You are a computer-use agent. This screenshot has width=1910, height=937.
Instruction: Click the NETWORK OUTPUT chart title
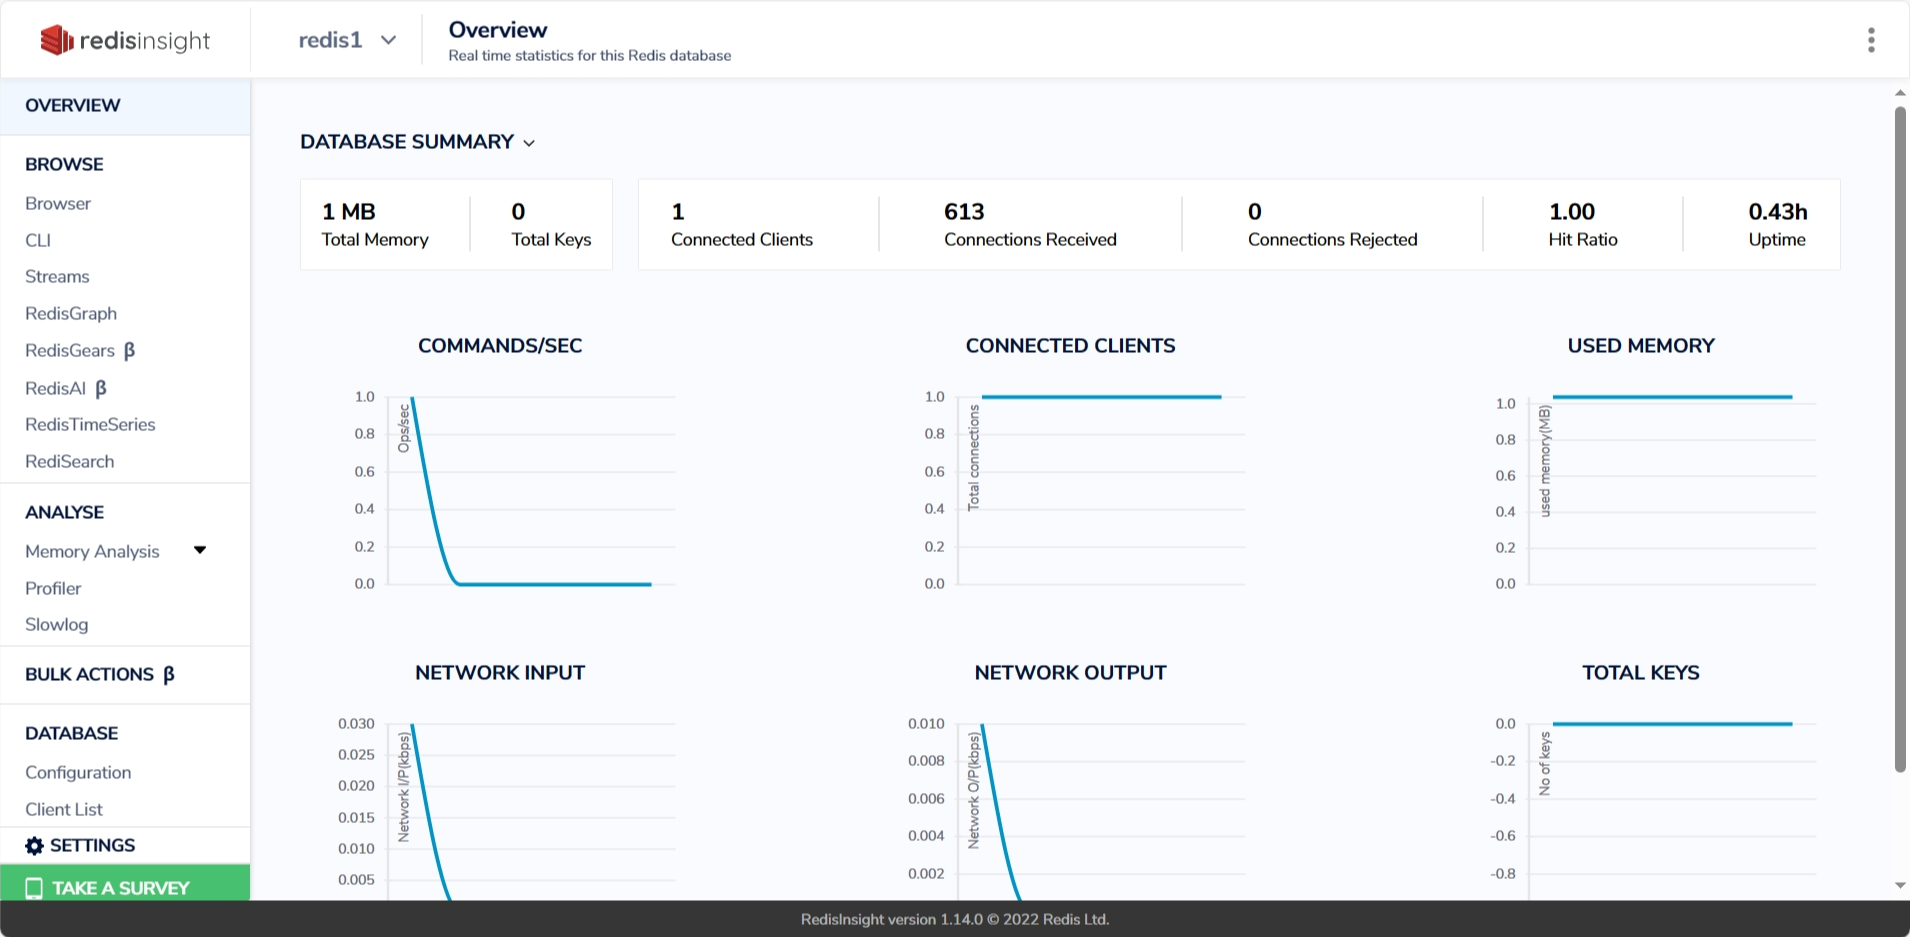(x=1070, y=673)
